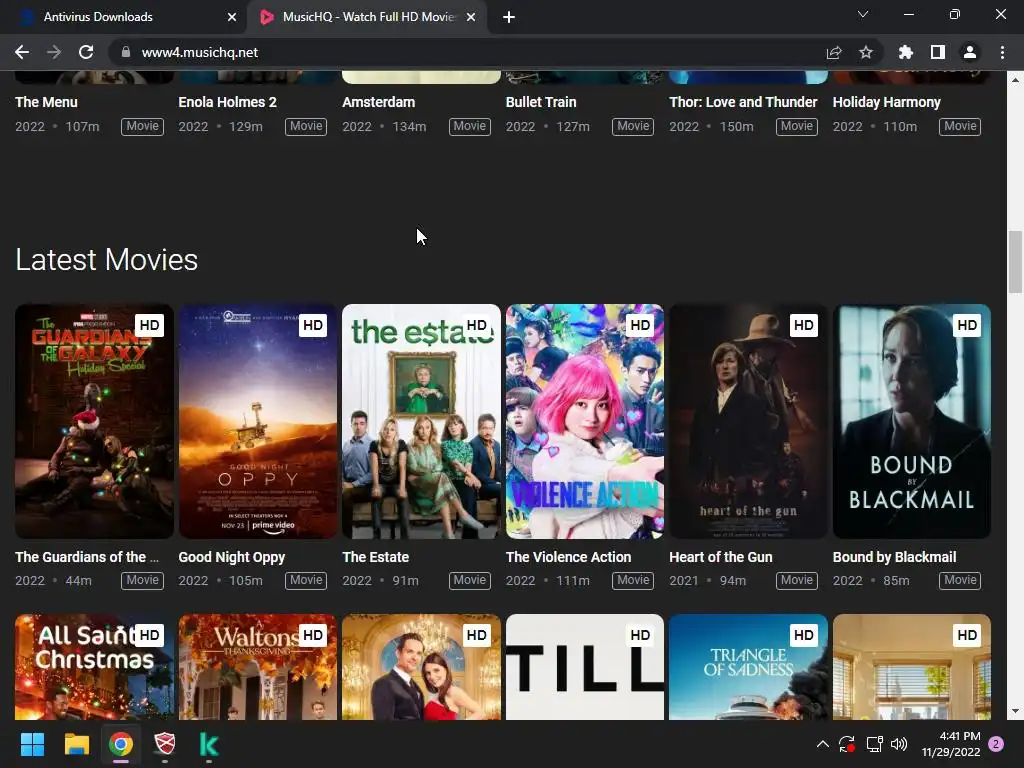Open File Explorer from taskbar
Screen dimensions: 1024x768
tap(76, 744)
